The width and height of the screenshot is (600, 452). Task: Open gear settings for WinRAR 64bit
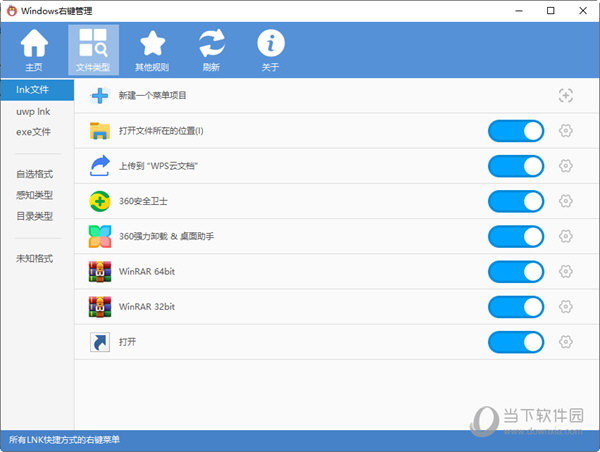click(566, 272)
